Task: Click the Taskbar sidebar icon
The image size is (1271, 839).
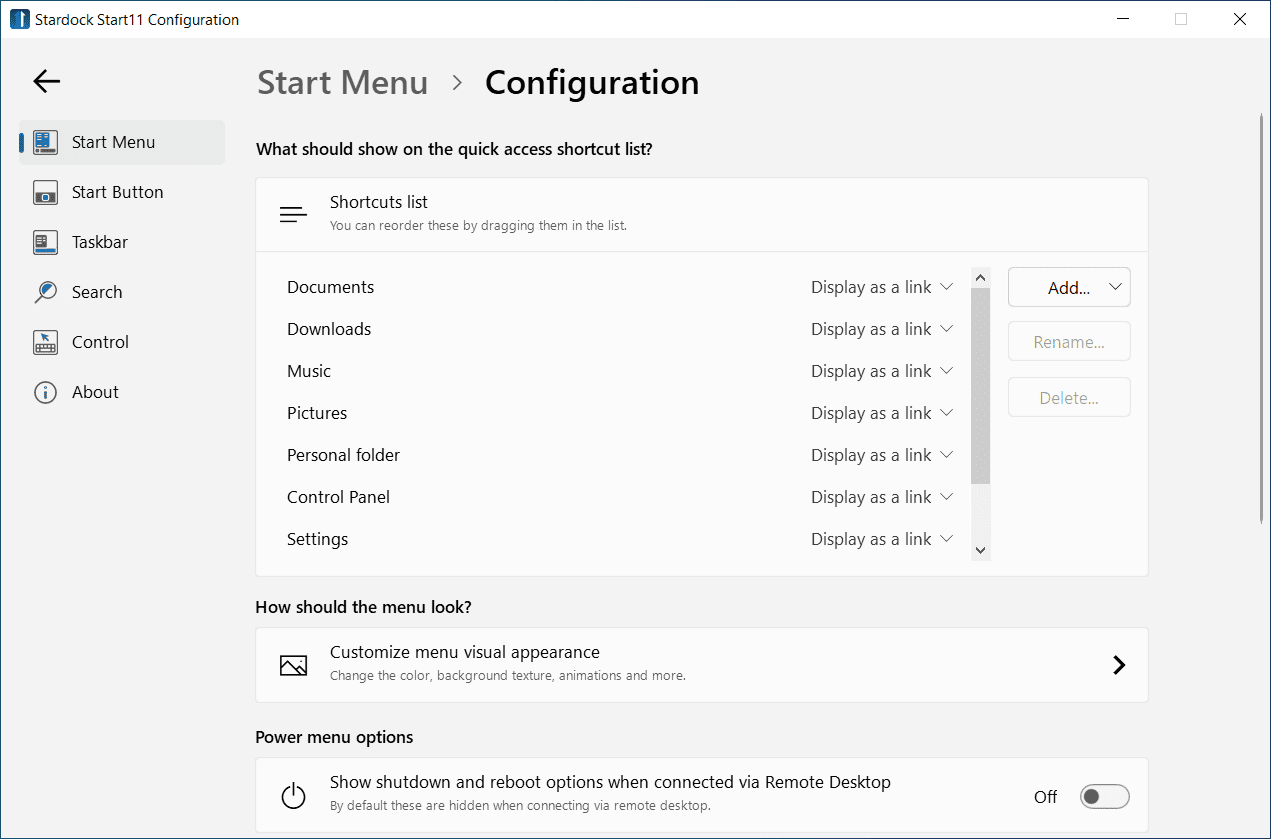Action: tap(45, 242)
